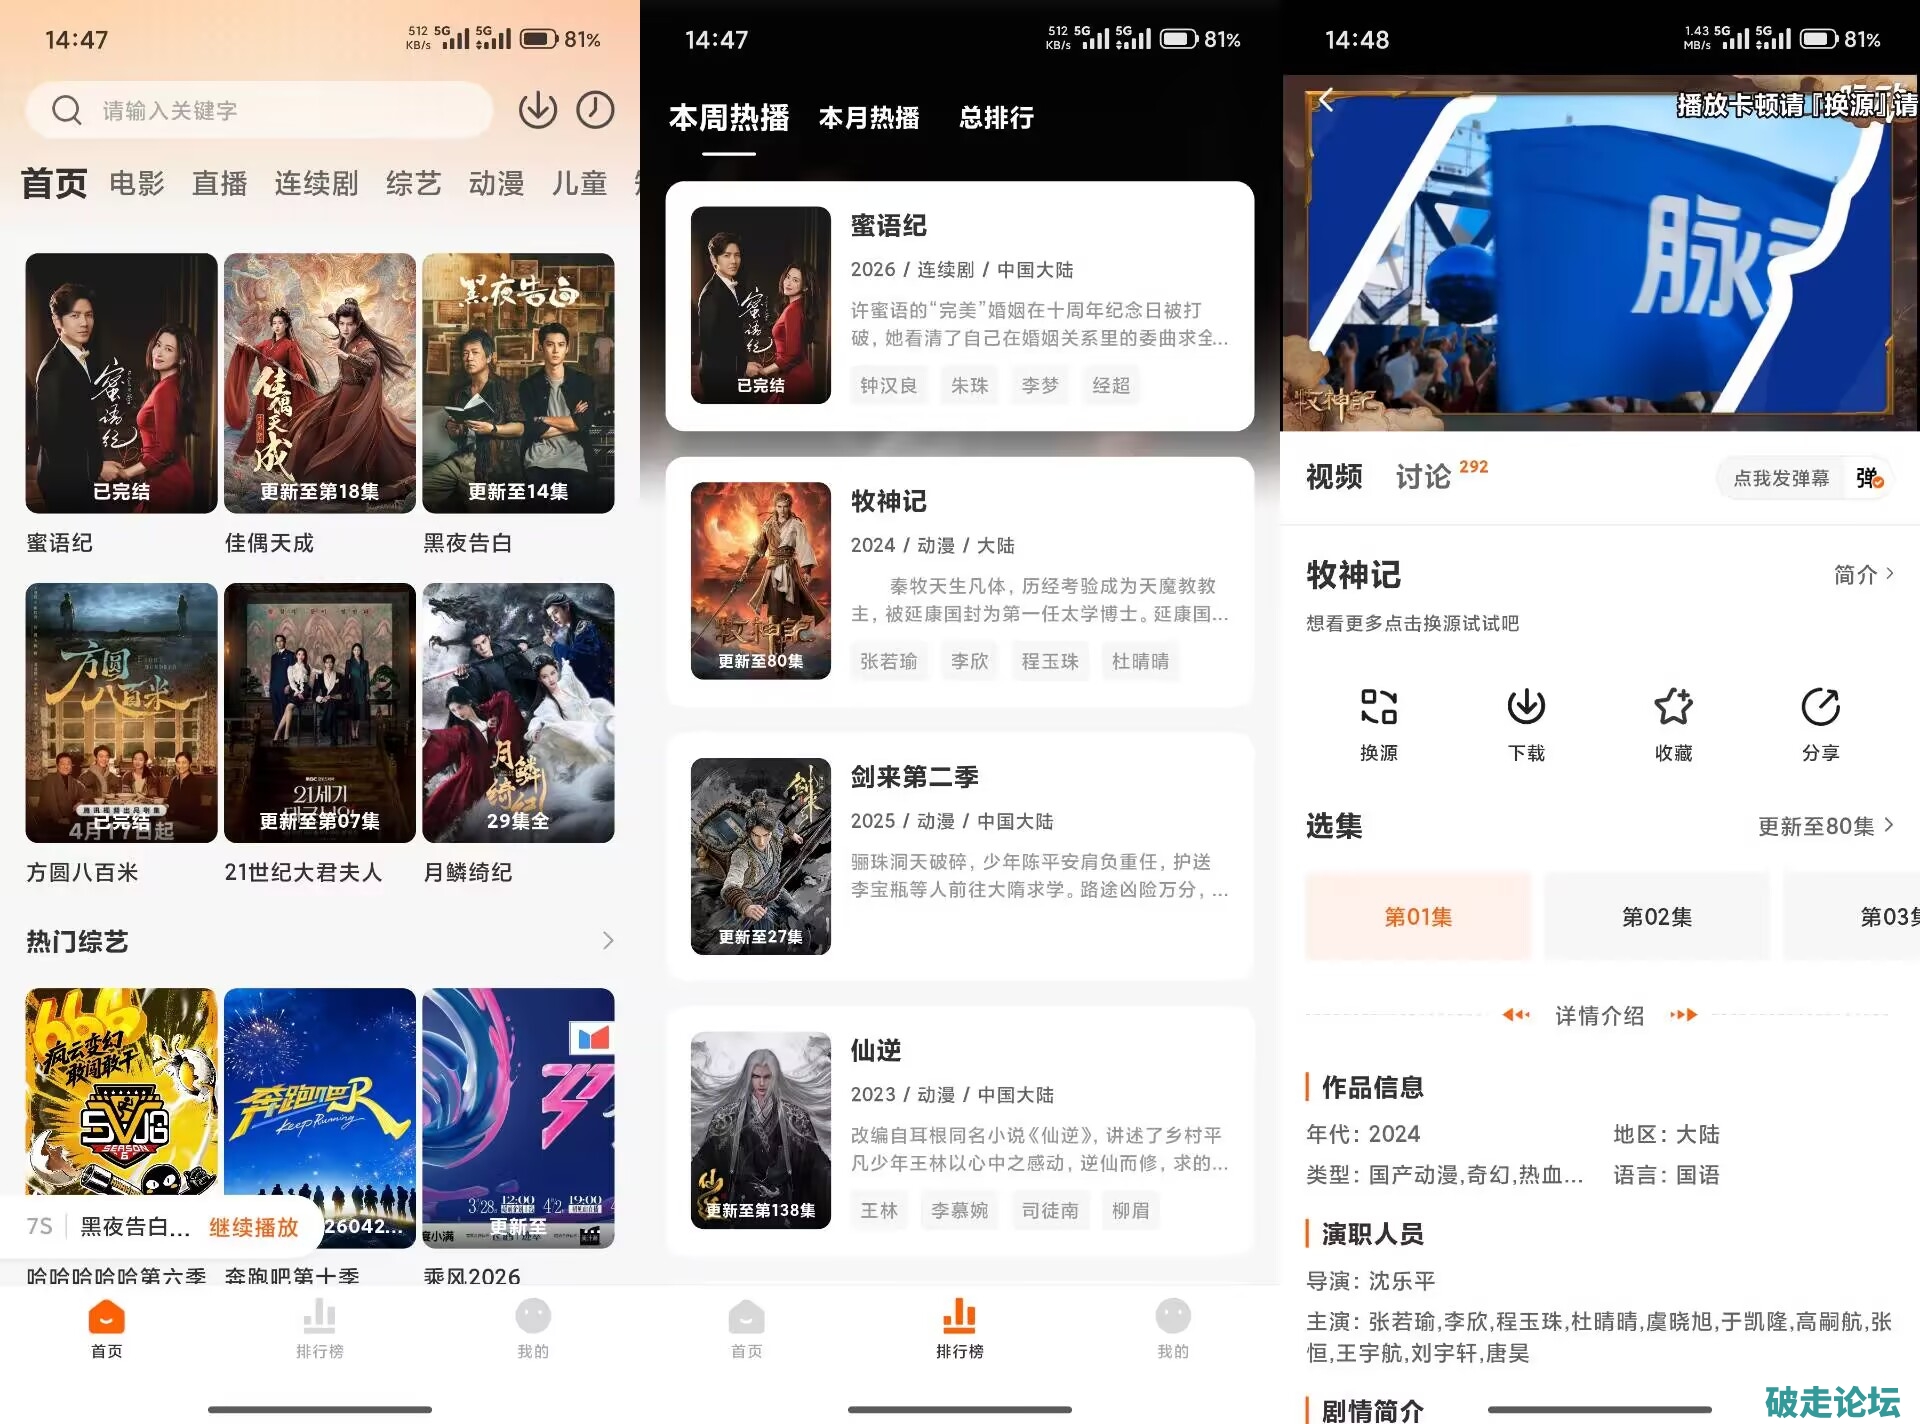Image resolution: width=1920 pixels, height=1424 pixels.
Task: Tap 年代: 2024 text
Action: coord(1363,1134)
